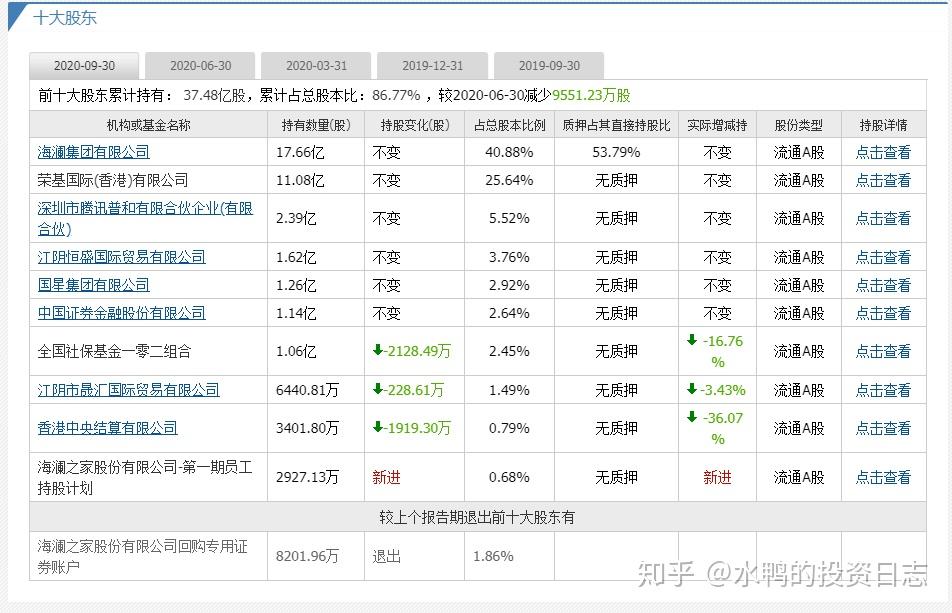The height and width of the screenshot is (613, 952).
Task: Click the -16.76% reduction value
Action: (x=717, y=351)
